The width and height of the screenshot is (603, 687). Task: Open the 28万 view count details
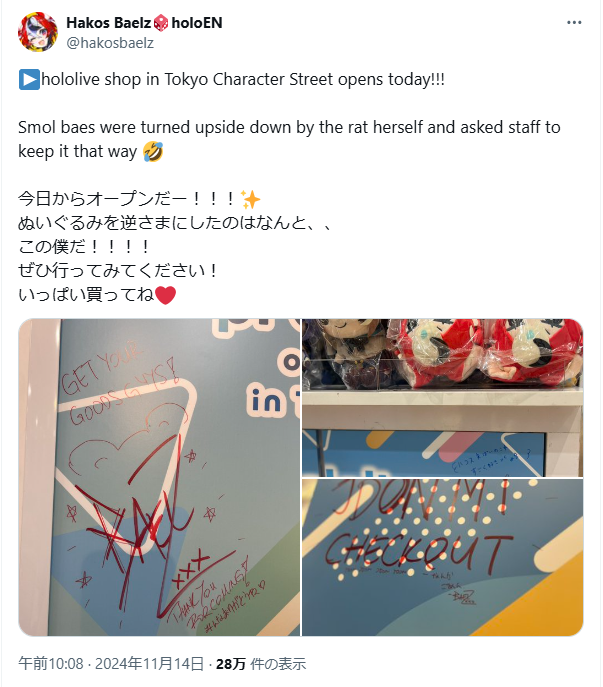click(261, 664)
